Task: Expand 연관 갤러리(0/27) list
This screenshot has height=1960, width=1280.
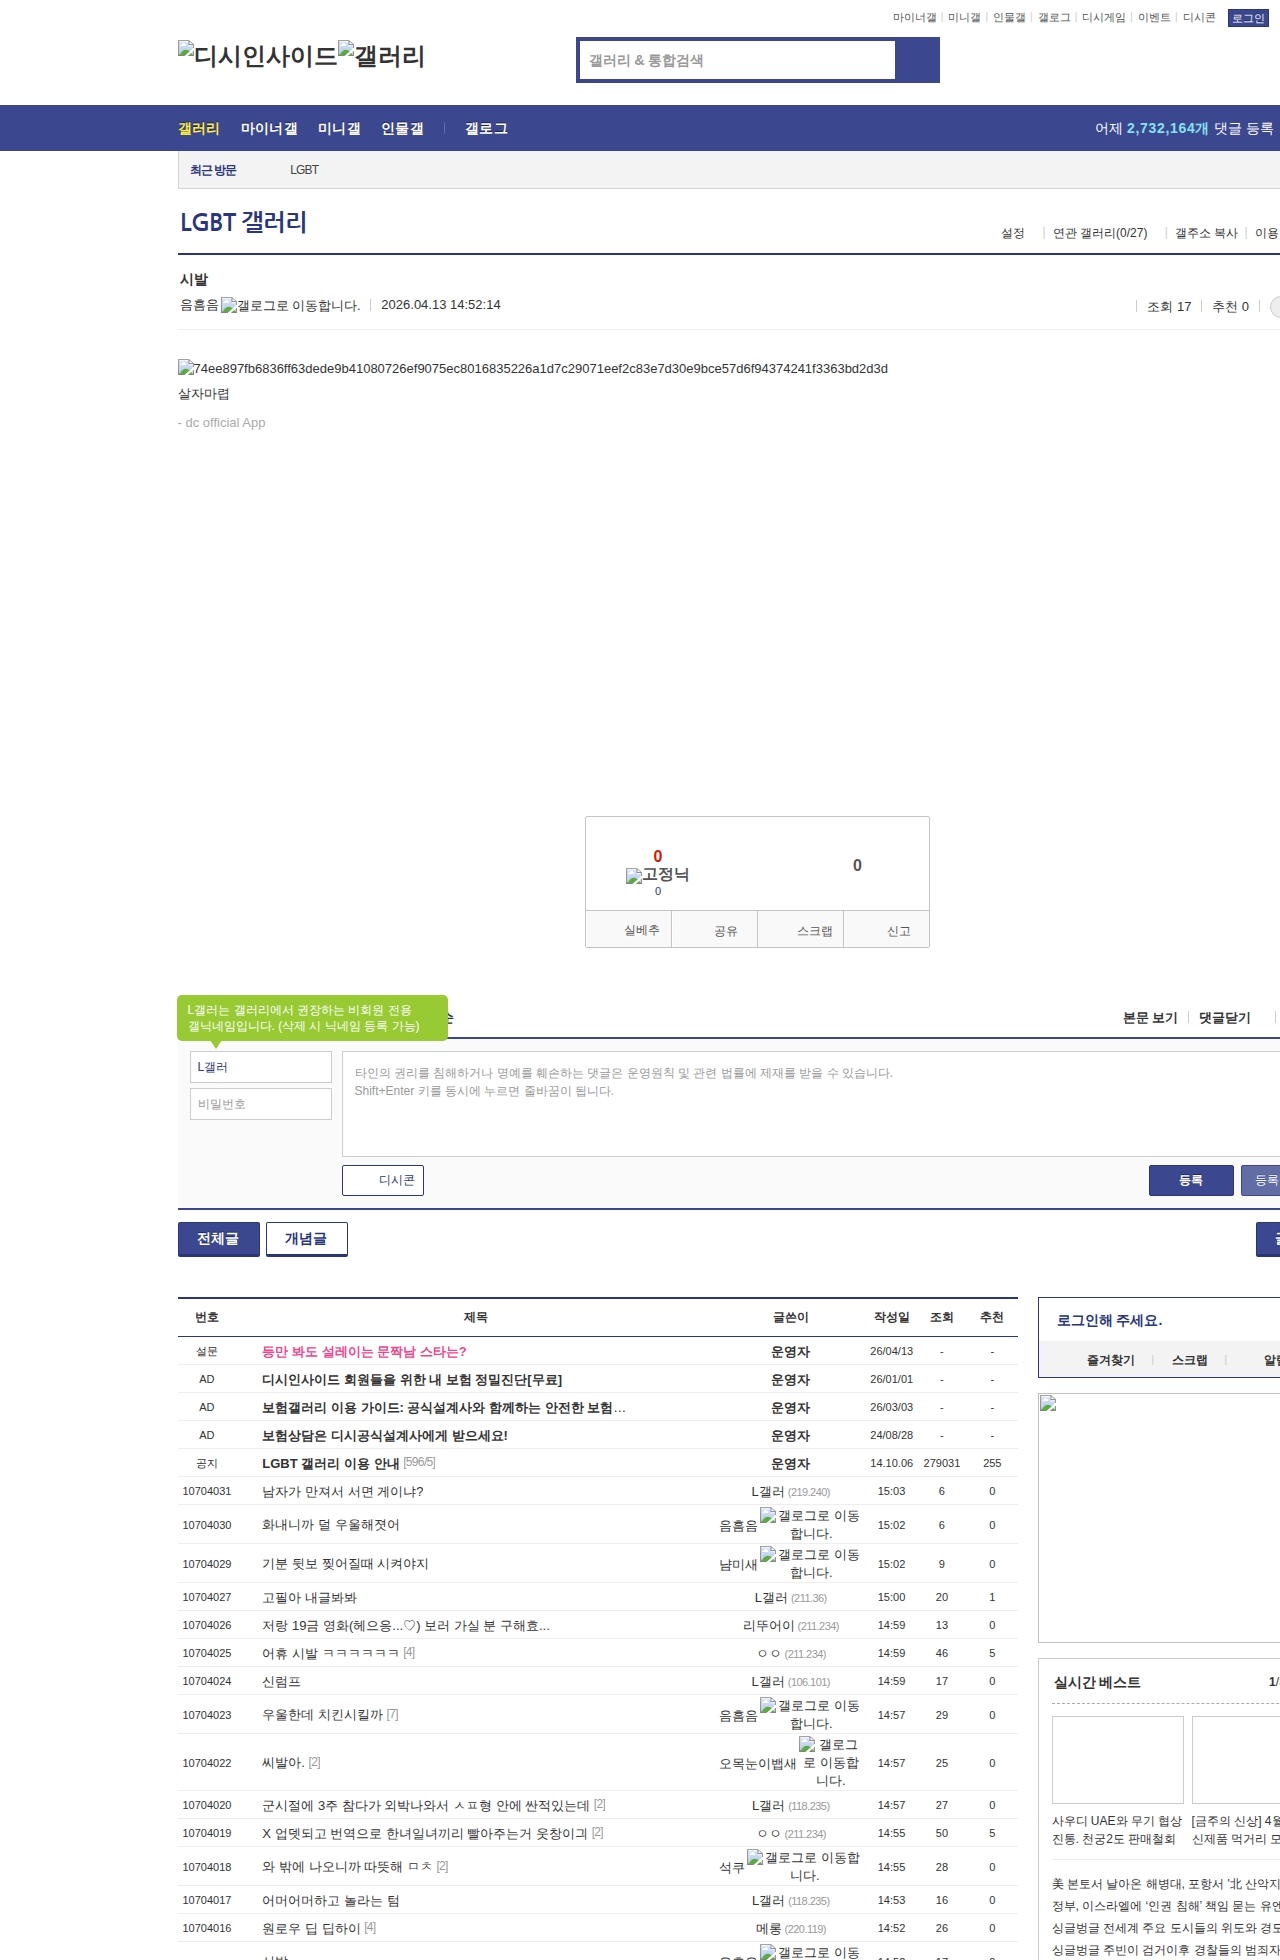Action: (1100, 233)
